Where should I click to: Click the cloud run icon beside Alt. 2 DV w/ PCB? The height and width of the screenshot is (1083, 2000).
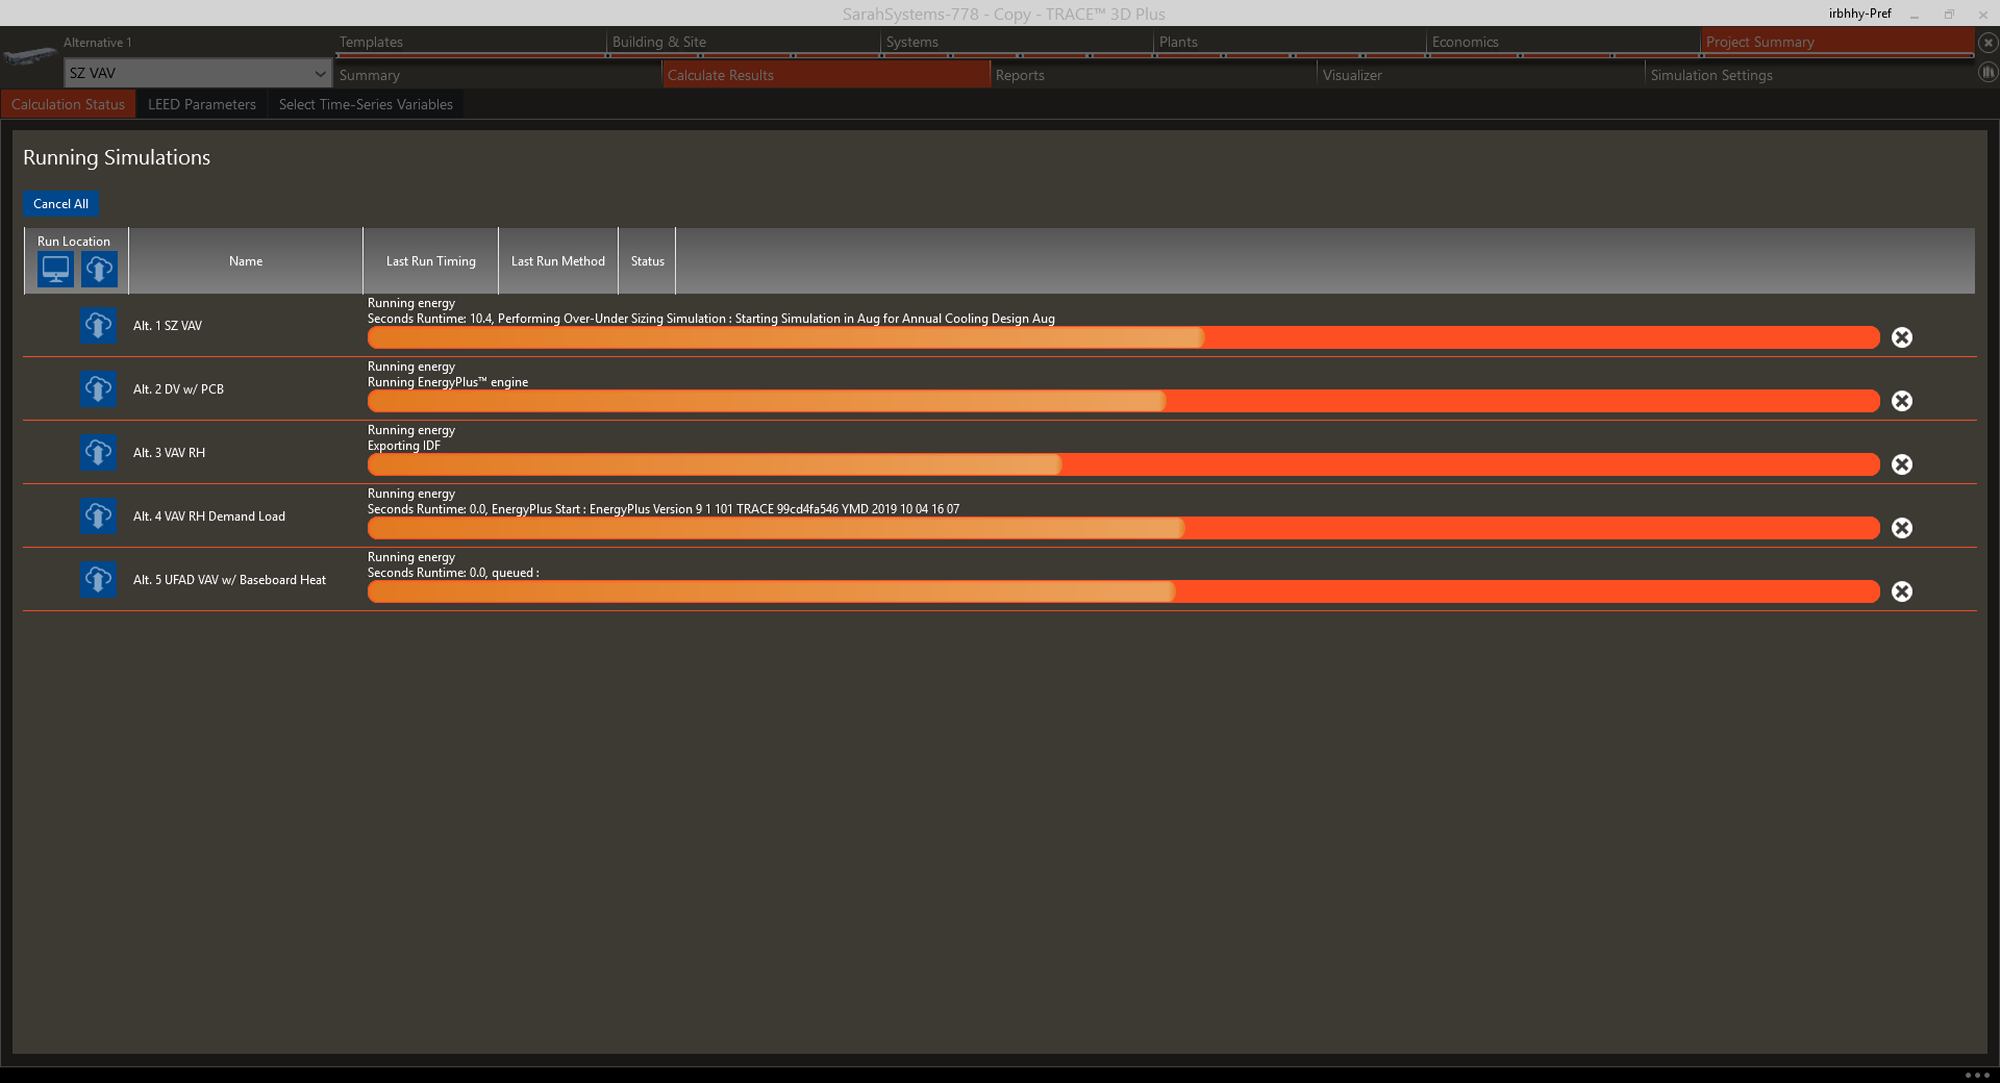coord(98,389)
